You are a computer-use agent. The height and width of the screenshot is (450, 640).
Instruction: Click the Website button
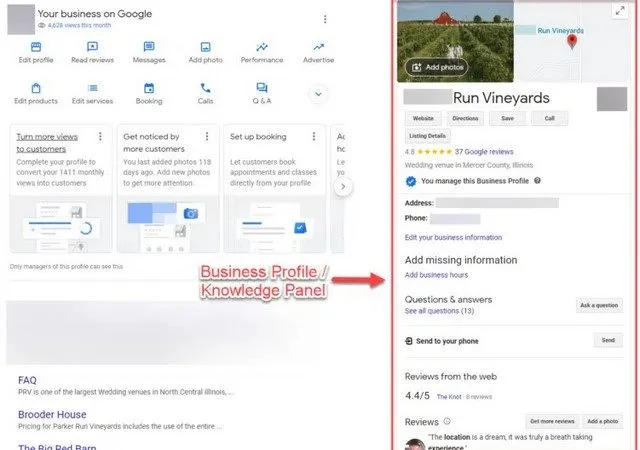(423, 118)
